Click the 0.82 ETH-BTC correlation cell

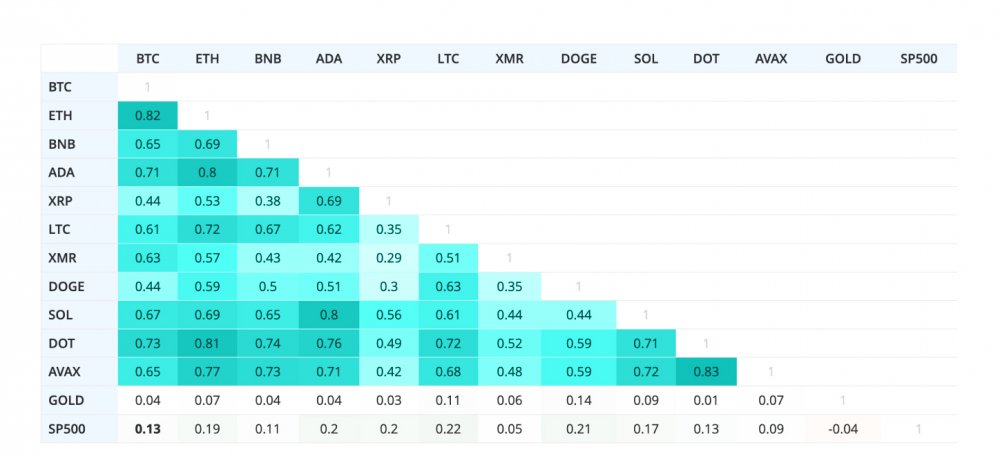click(147, 116)
